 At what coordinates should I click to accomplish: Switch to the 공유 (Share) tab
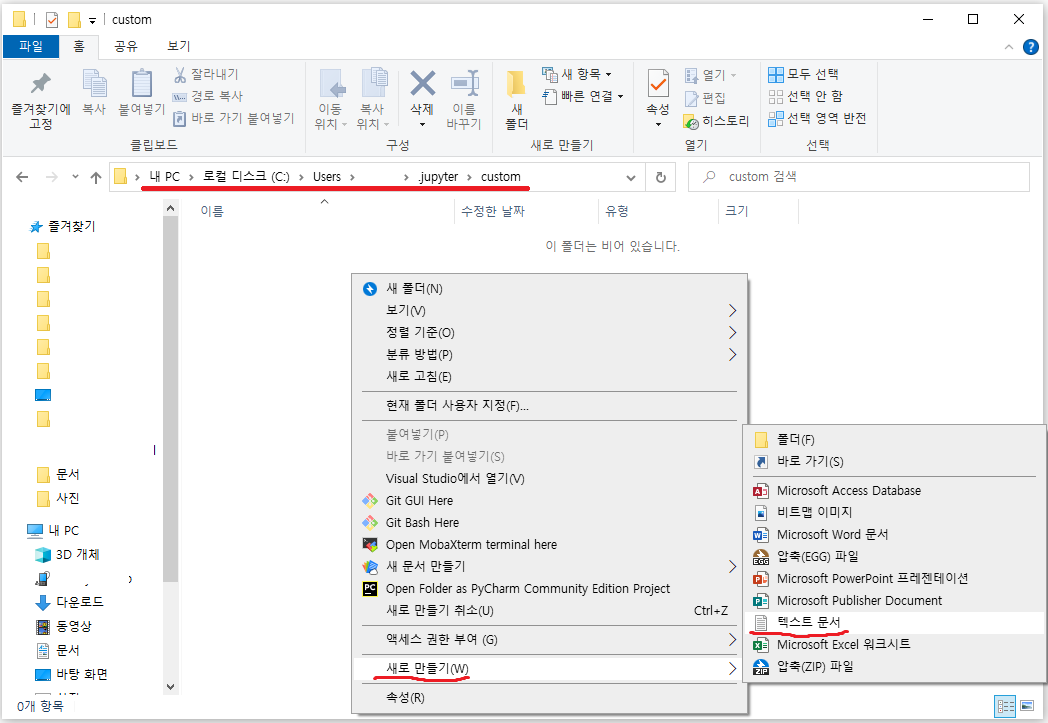tap(125, 46)
